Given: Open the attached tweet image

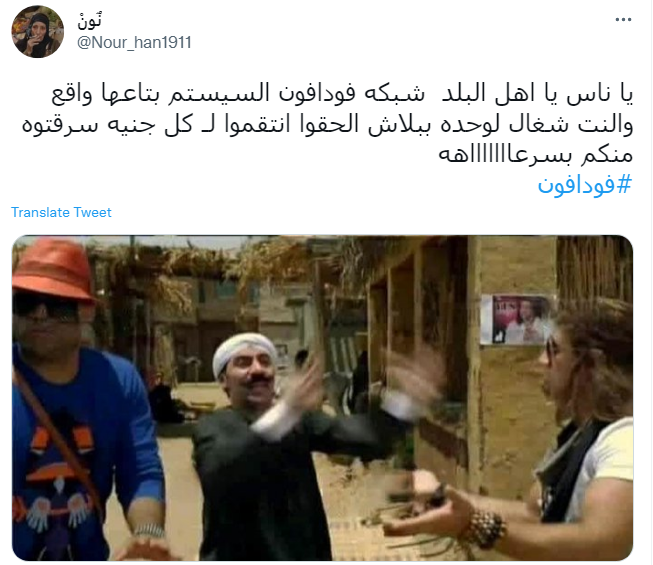Looking at the screenshot, I should (322, 398).
